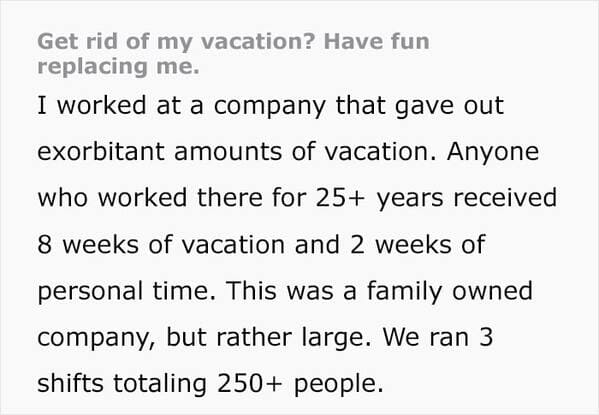
Task: Click the words "gave out" in first line
Action: [x=450, y=106]
